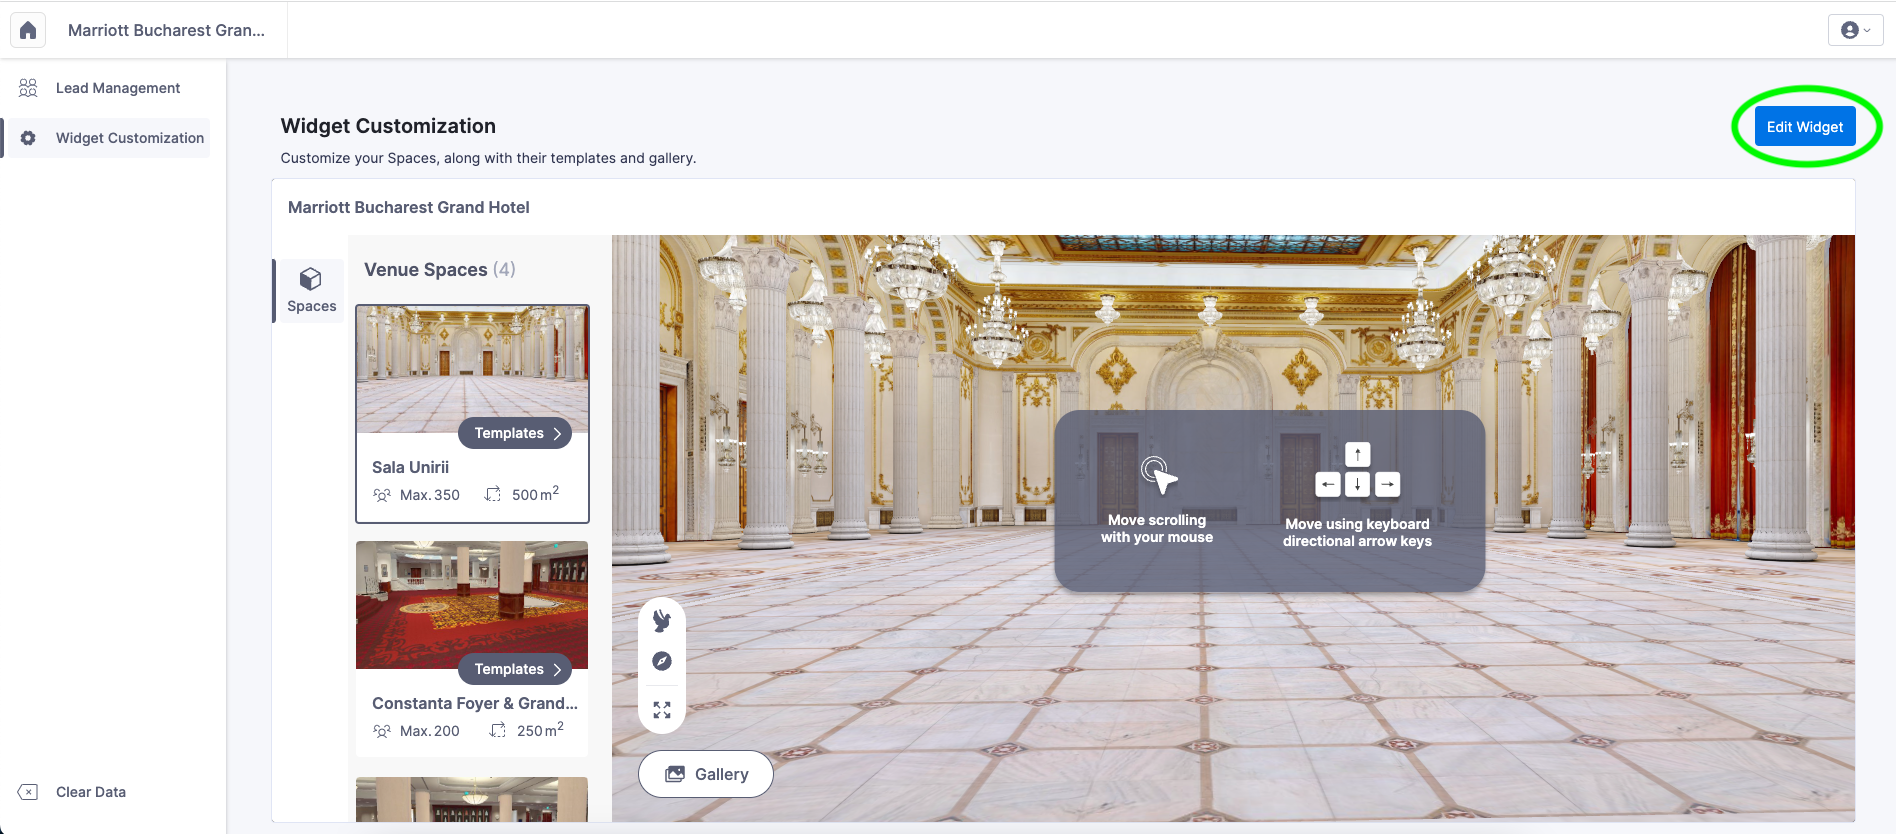Click the 250 m² area value
The width and height of the screenshot is (1896, 834).
(x=540, y=730)
